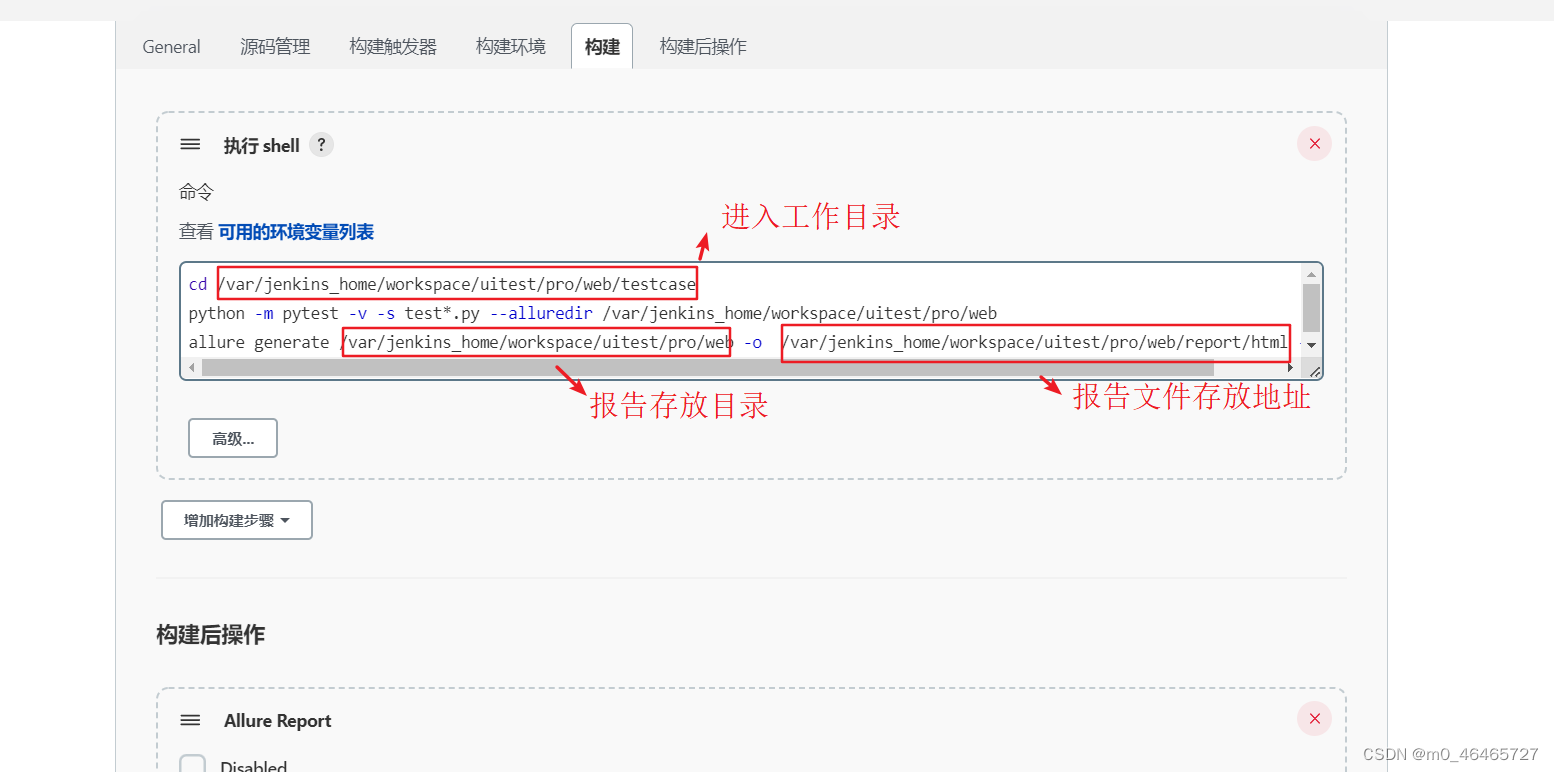The image size is (1554, 772).
Task: Click the Allure Report title text
Action: pyautogui.click(x=277, y=721)
